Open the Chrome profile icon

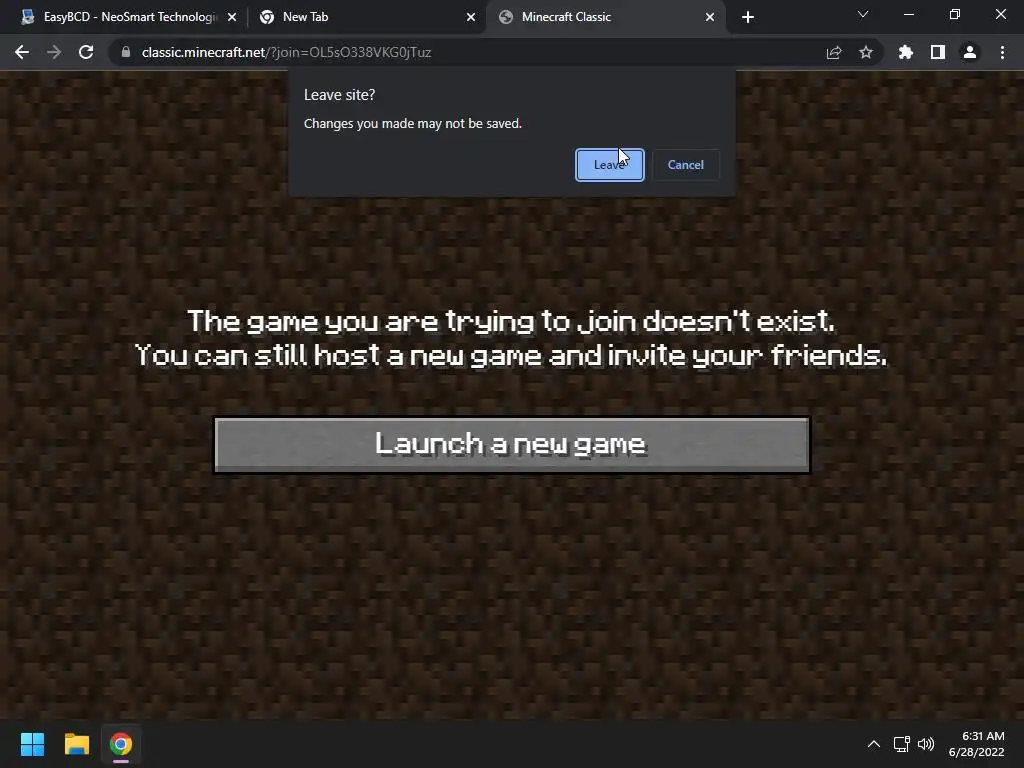970,52
